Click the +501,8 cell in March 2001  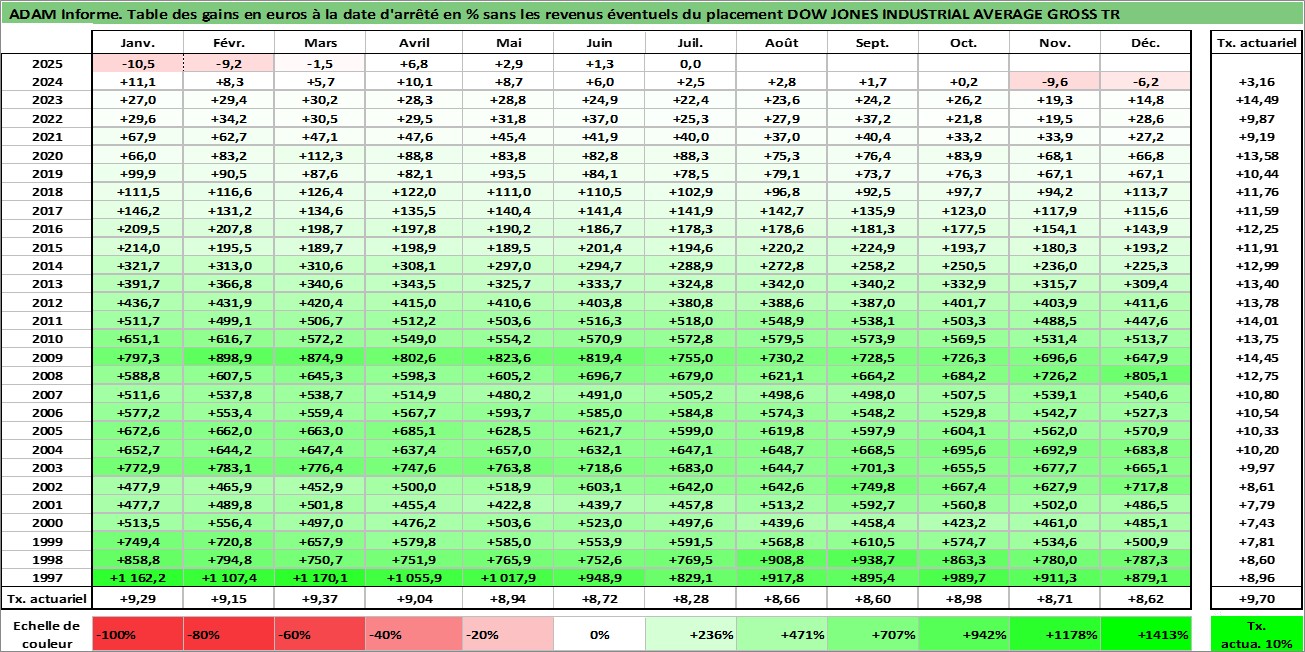tap(320, 505)
